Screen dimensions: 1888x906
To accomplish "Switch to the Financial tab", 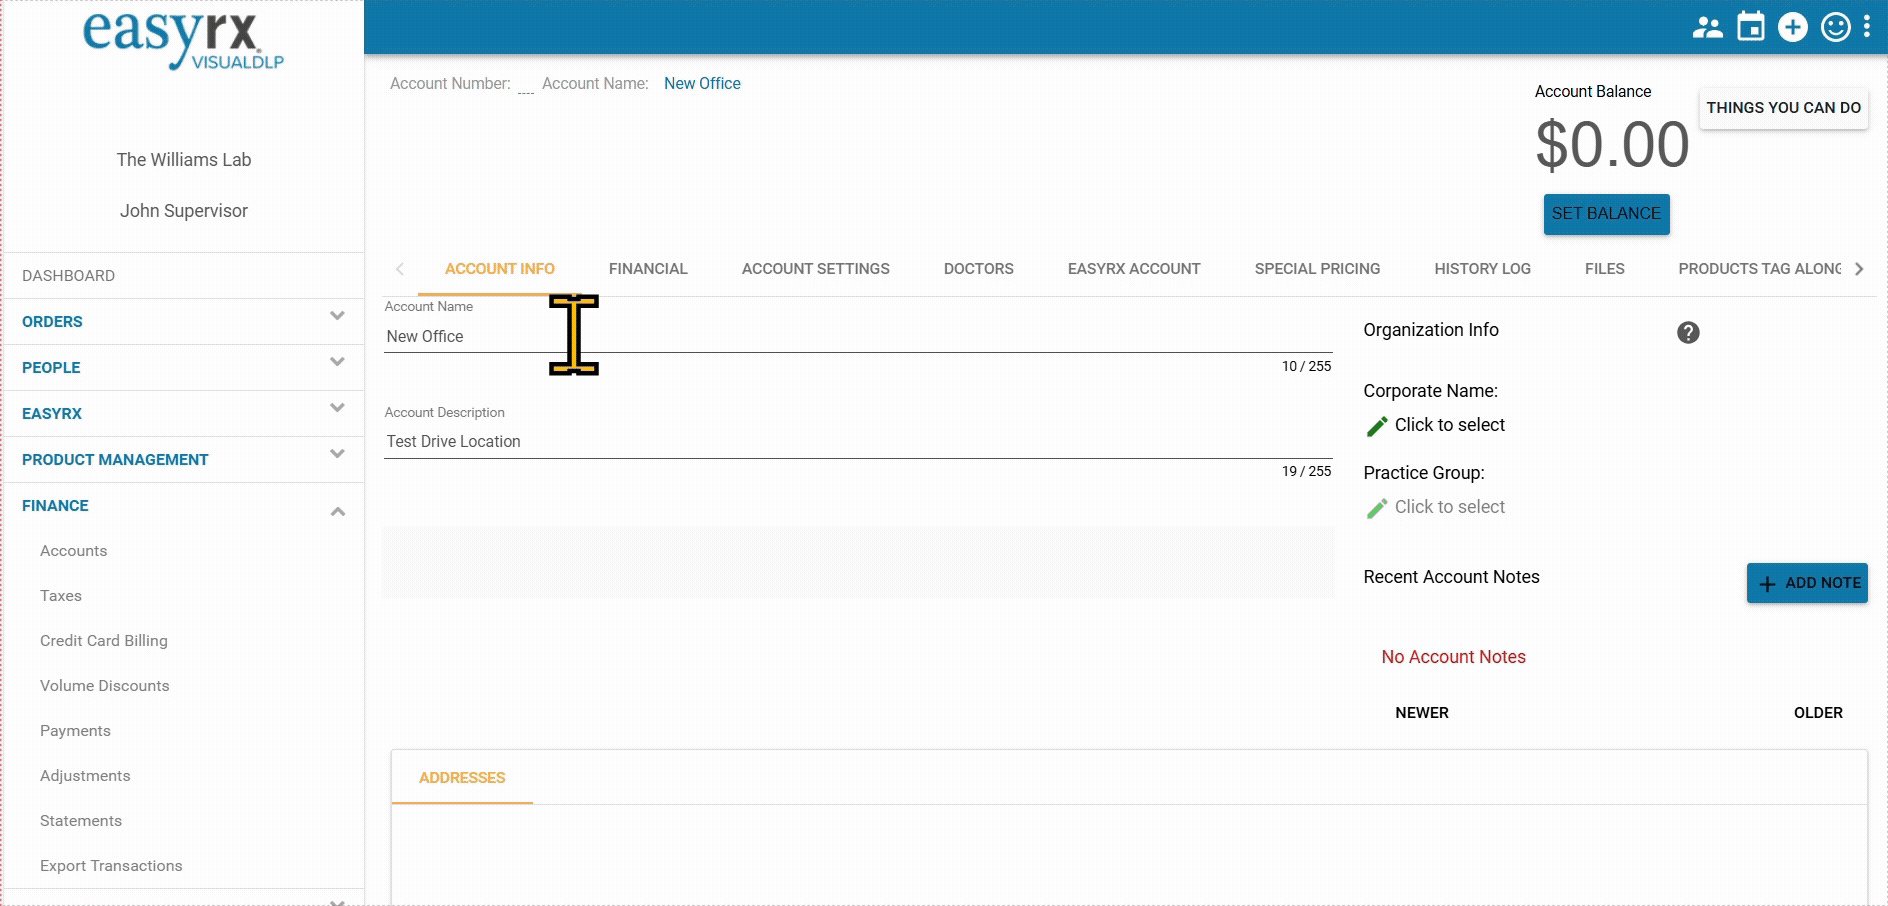I will [x=648, y=269].
